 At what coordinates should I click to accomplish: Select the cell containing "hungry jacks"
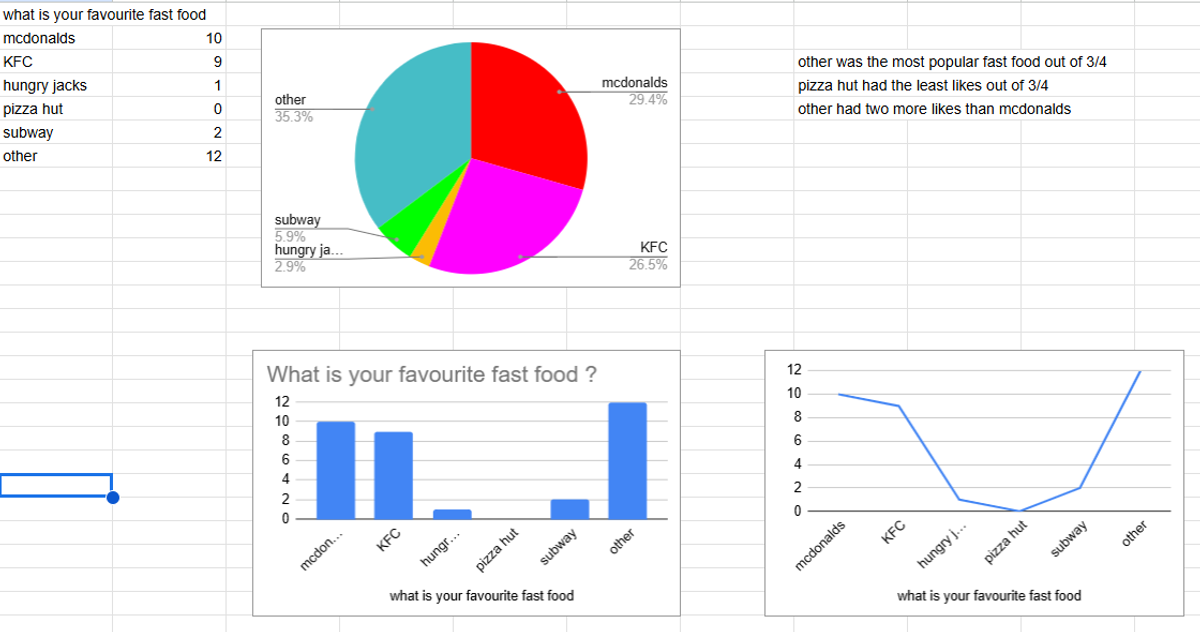45,85
